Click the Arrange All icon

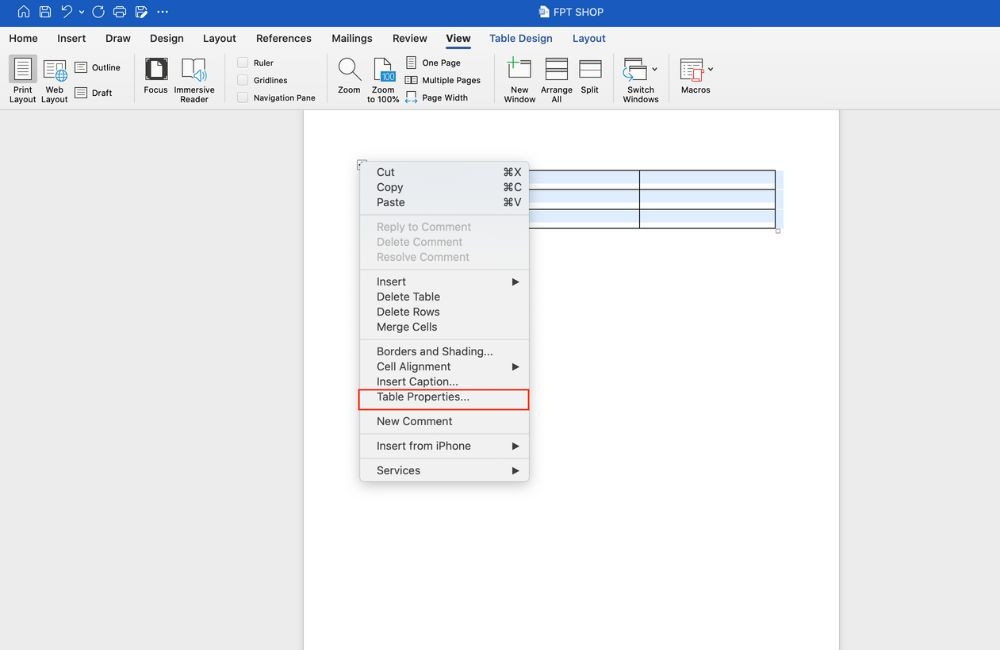(x=556, y=70)
